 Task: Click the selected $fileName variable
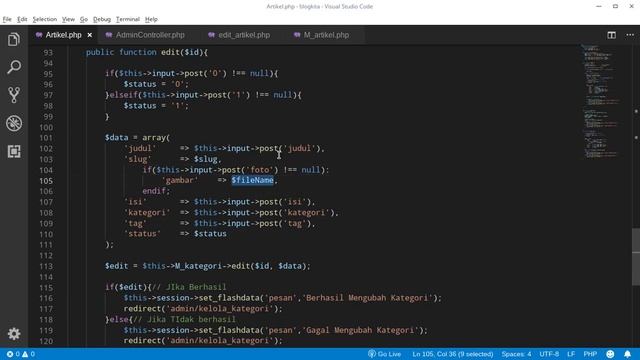253,180
